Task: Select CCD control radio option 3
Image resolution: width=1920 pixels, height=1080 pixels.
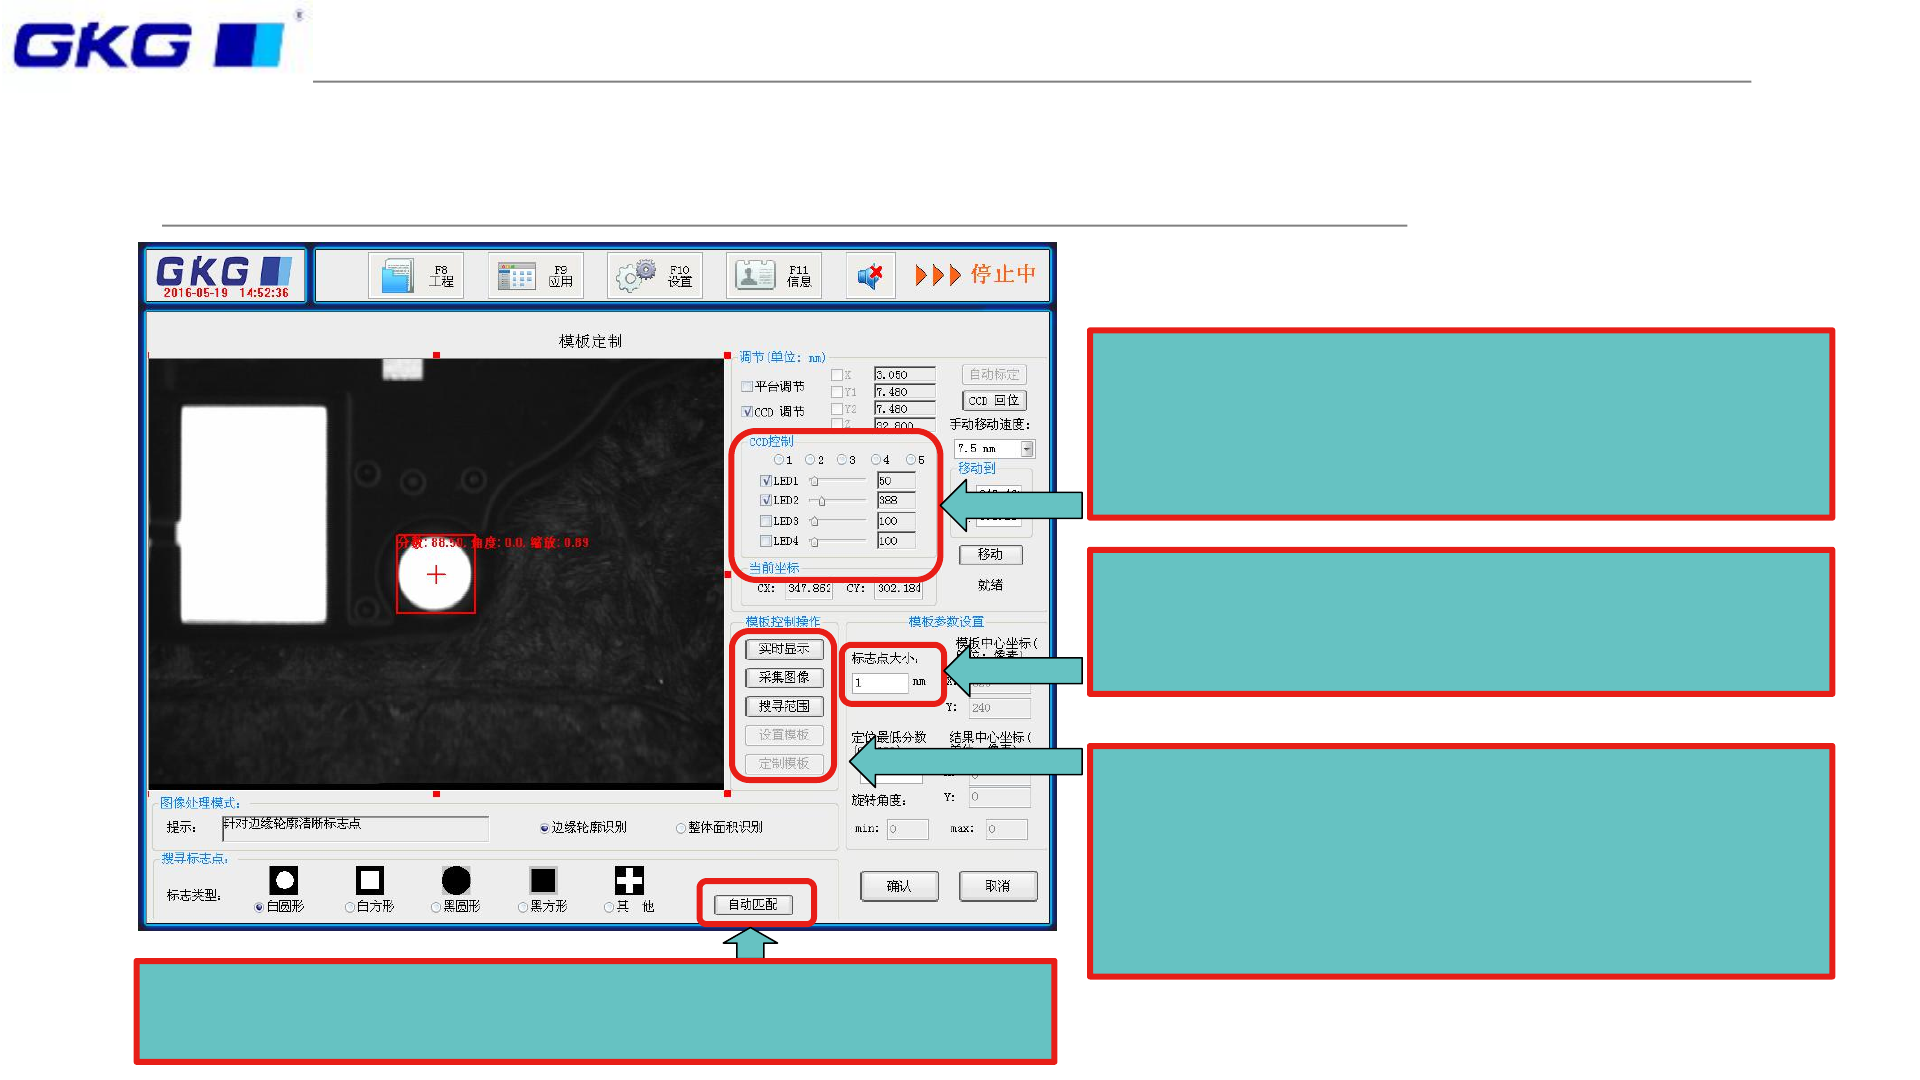Action: (x=842, y=460)
